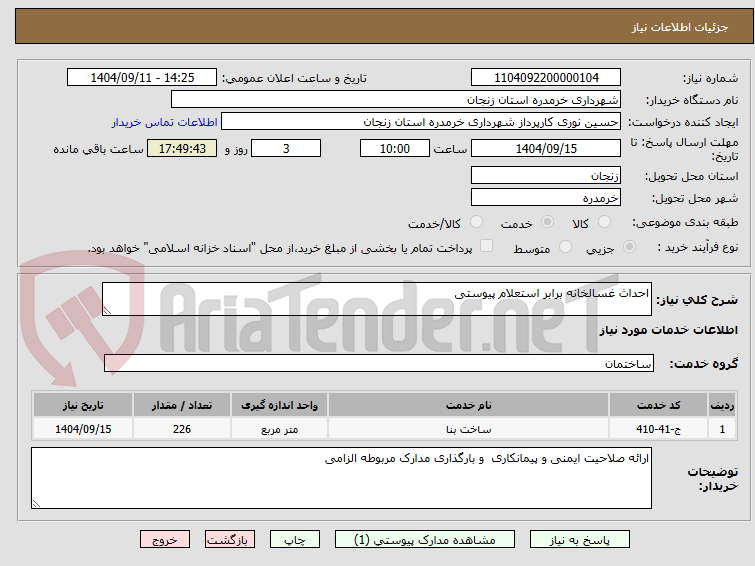Image resolution: width=755 pixels, height=566 pixels.
Task: Click the تعداد / مقدار column header
Action: 182,405
